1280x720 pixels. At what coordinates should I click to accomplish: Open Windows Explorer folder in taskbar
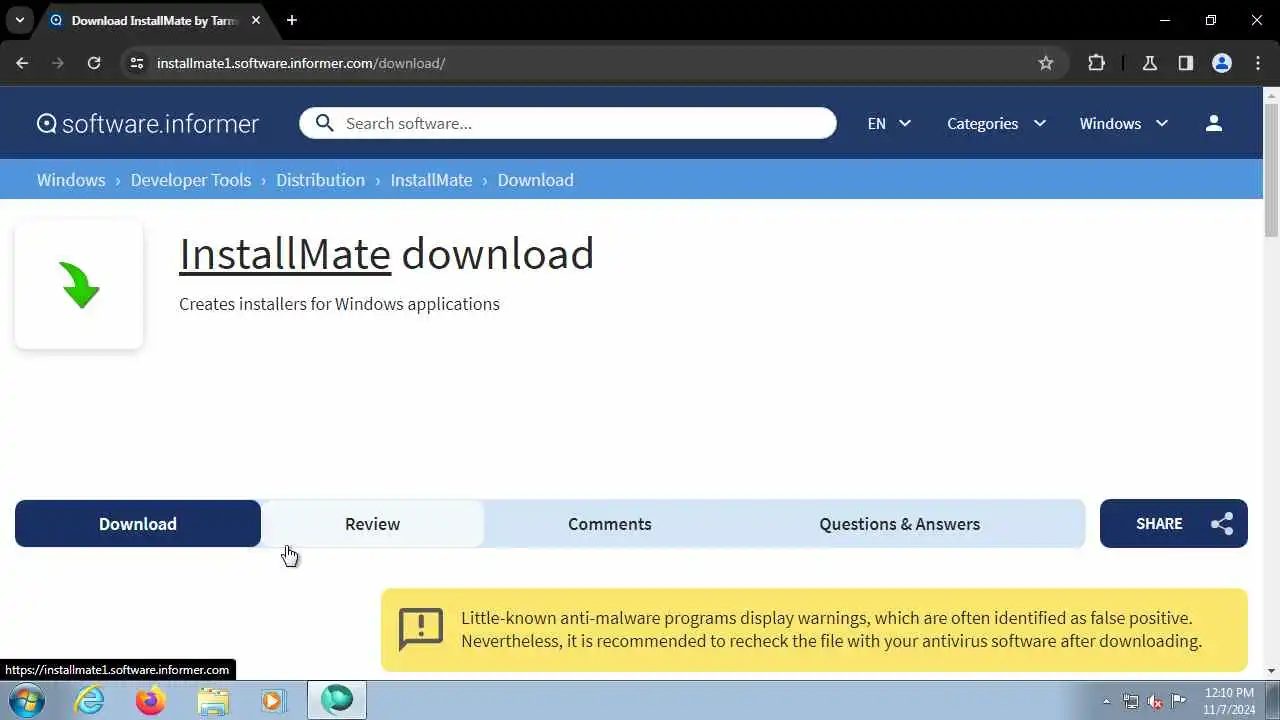(213, 701)
